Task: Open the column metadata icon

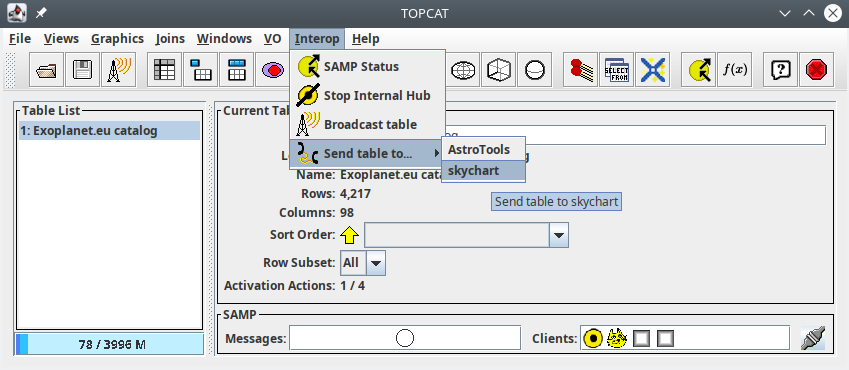Action: pyautogui.click(x=237, y=70)
